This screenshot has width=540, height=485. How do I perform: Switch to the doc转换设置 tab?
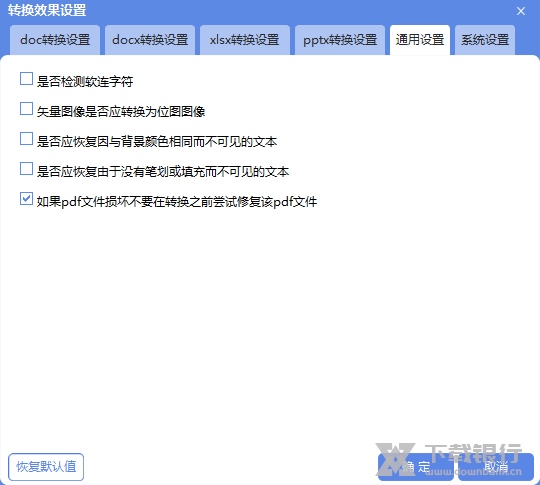pos(55,40)
